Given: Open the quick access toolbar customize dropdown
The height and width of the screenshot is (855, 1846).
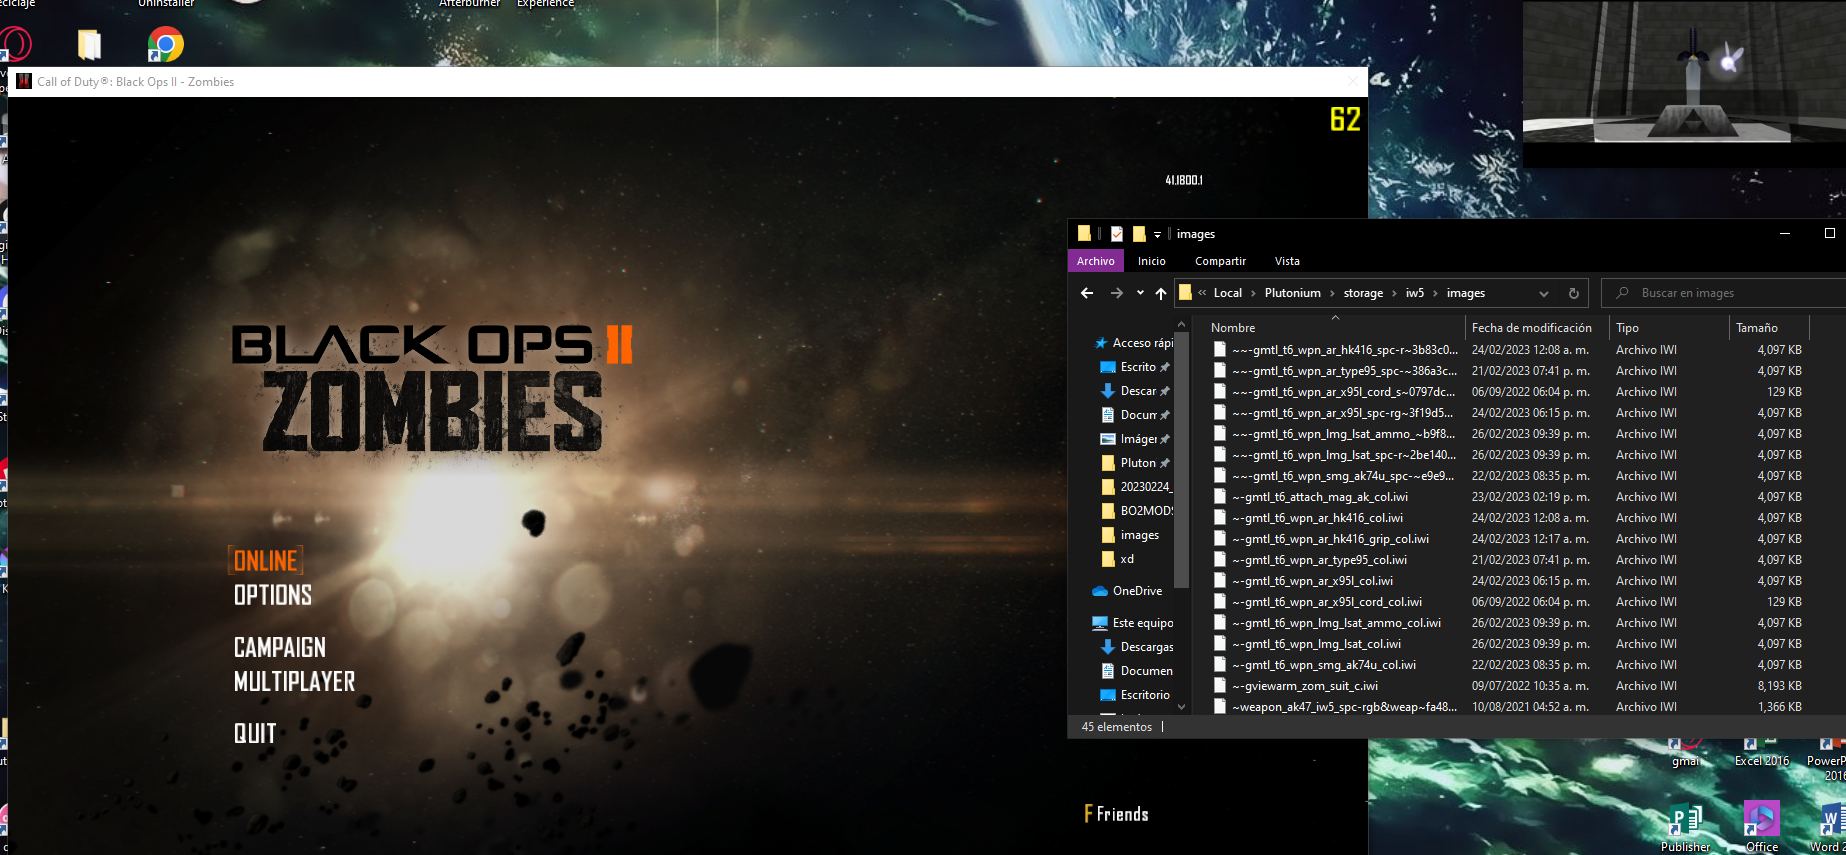Looking at the screenshot, I should (1157, 234).
